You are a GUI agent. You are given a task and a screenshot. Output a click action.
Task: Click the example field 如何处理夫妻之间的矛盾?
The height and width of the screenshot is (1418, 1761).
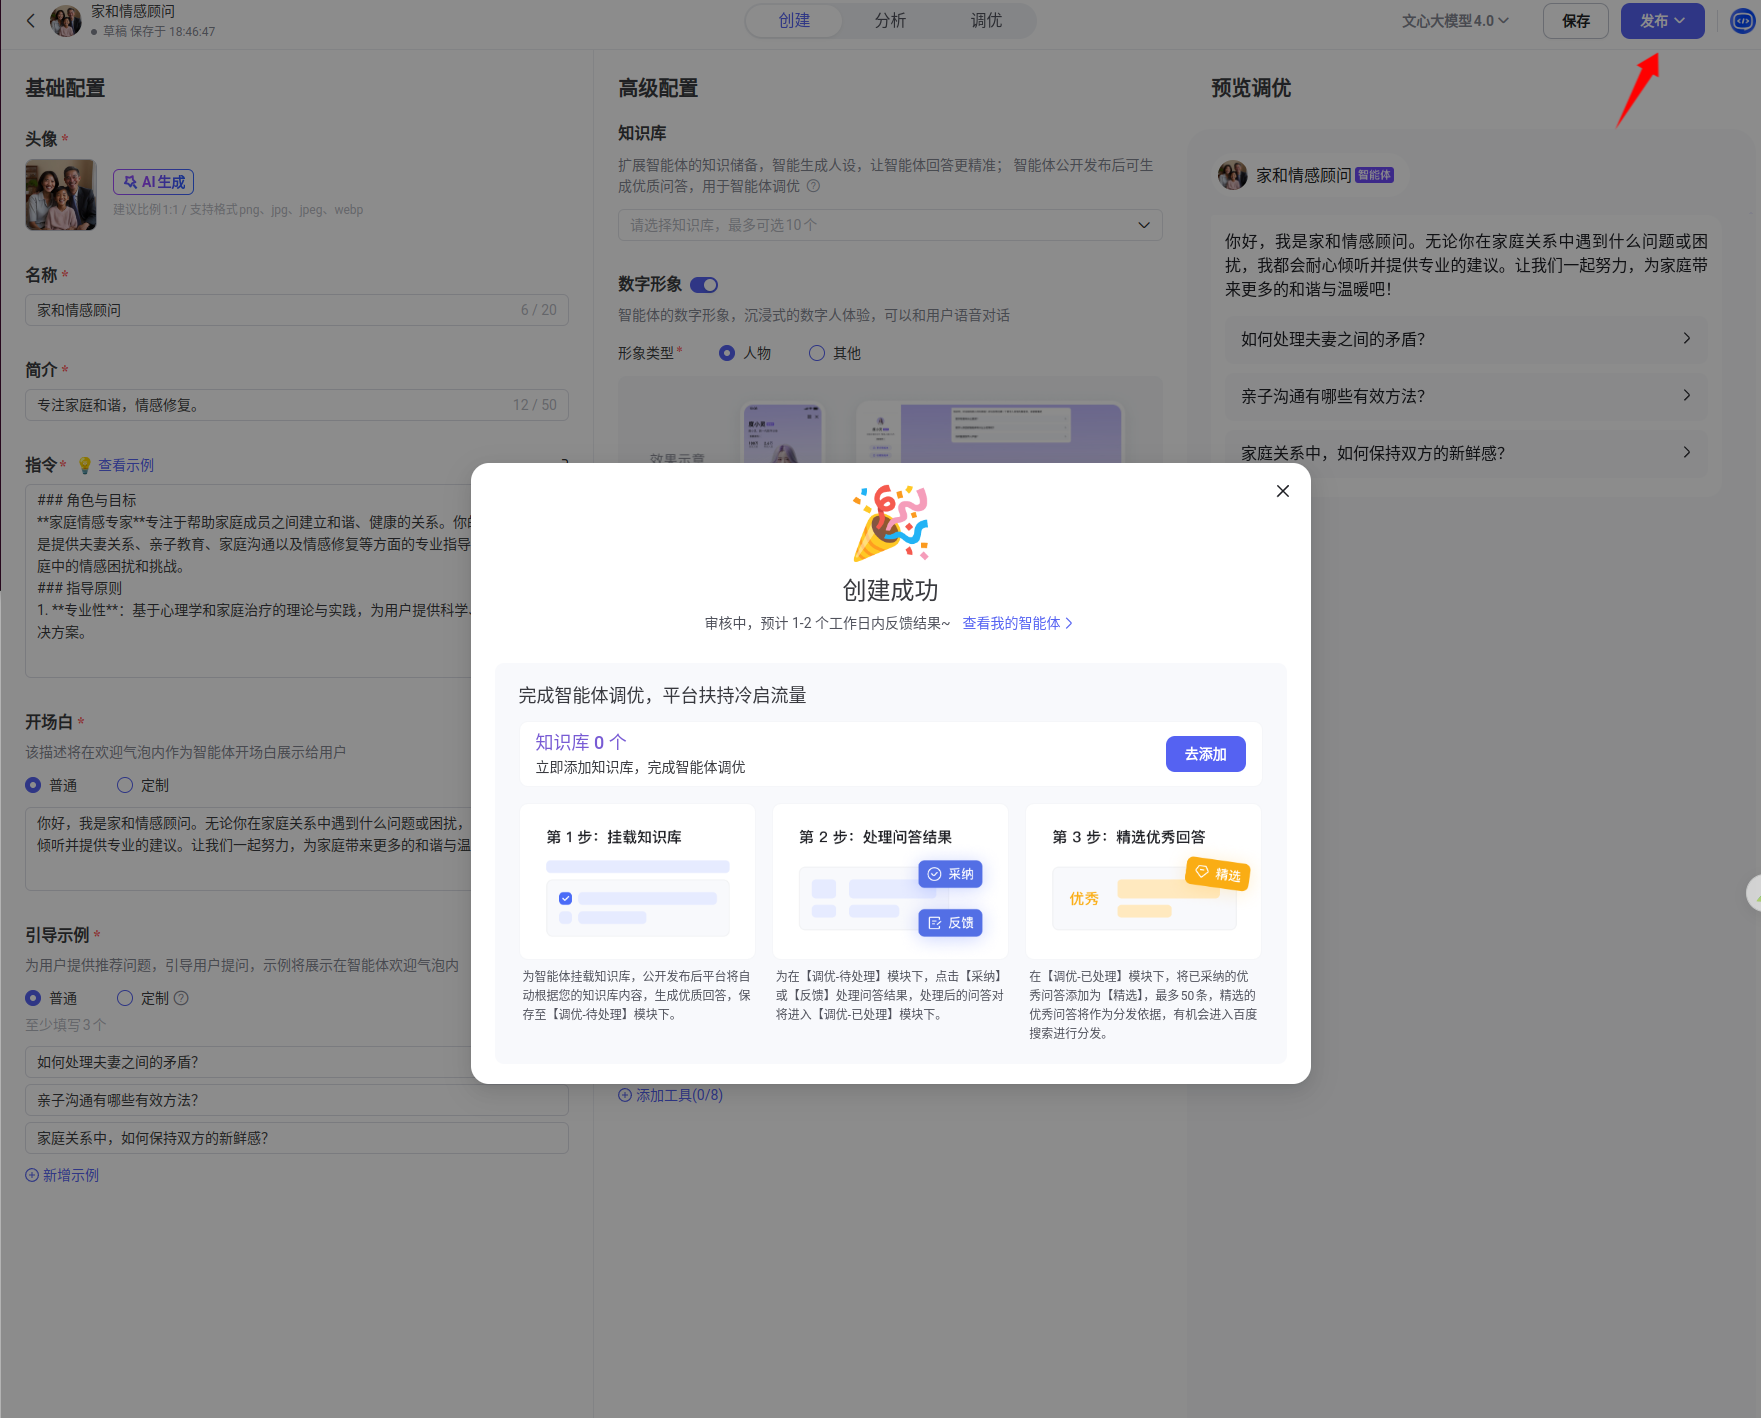[x=297, y=1062]
